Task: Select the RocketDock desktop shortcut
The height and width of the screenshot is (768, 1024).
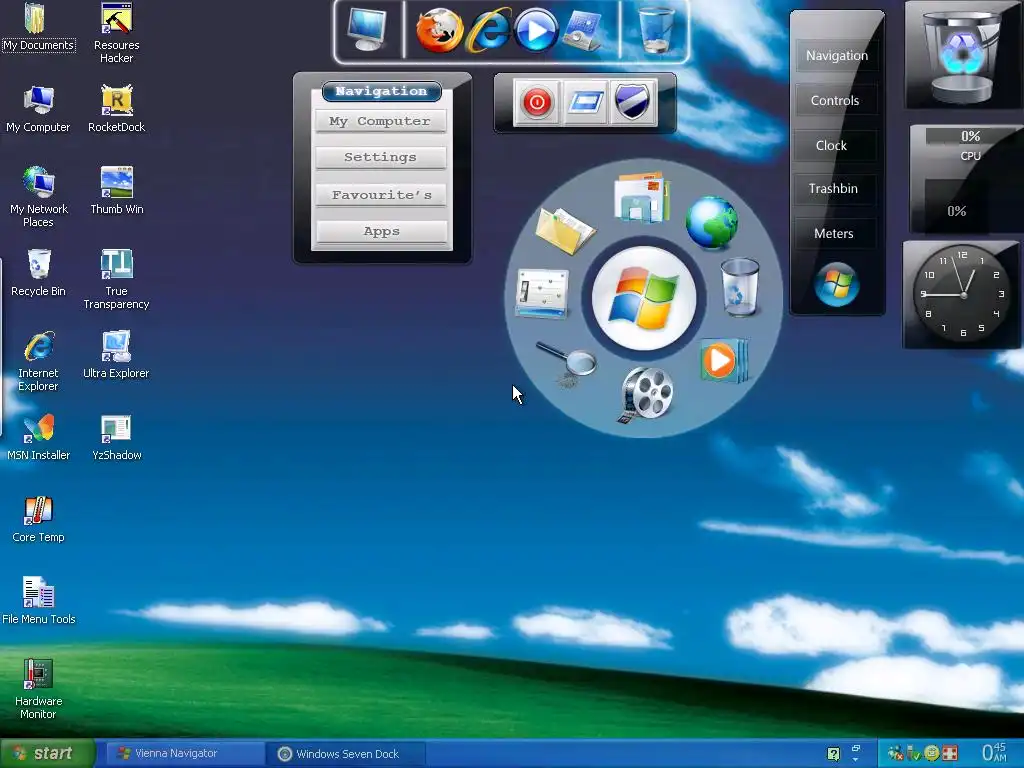Action: point(116,109)
